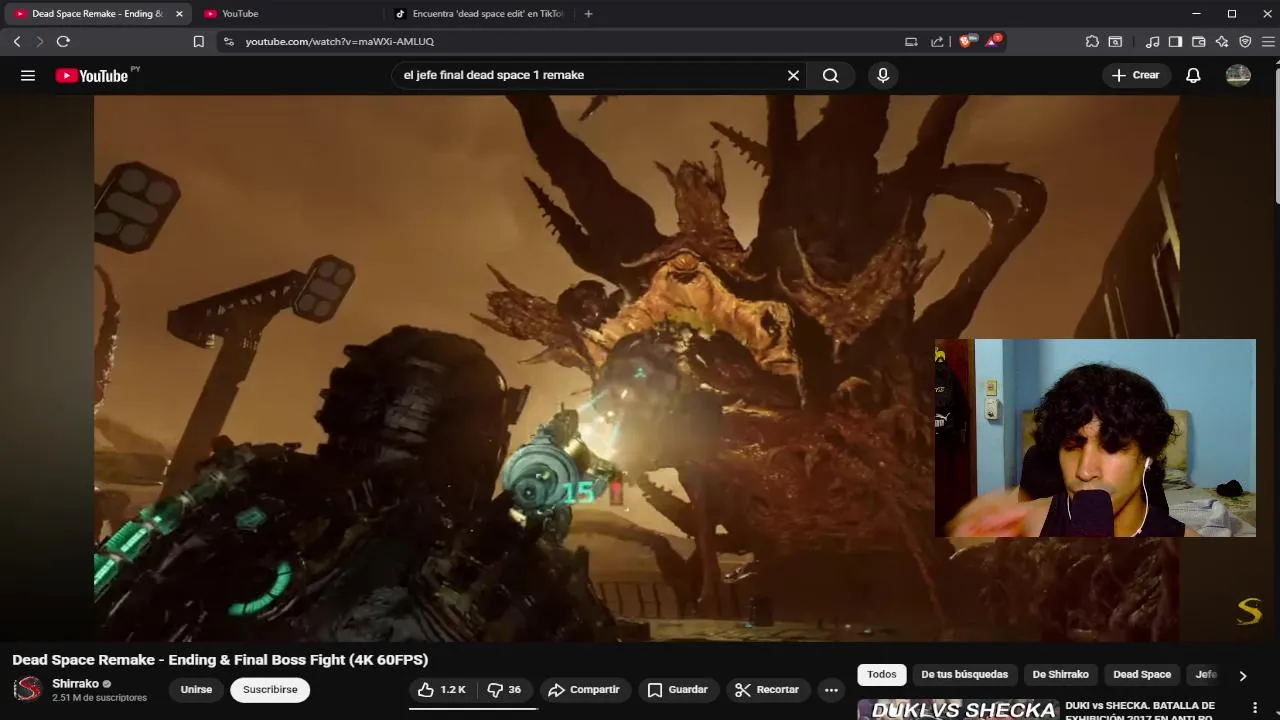The height and width of the screenshot is (720, 1280).
Task: Install or cast page icon in address bar
Action: pyautogui.click(x=911, y=41)
